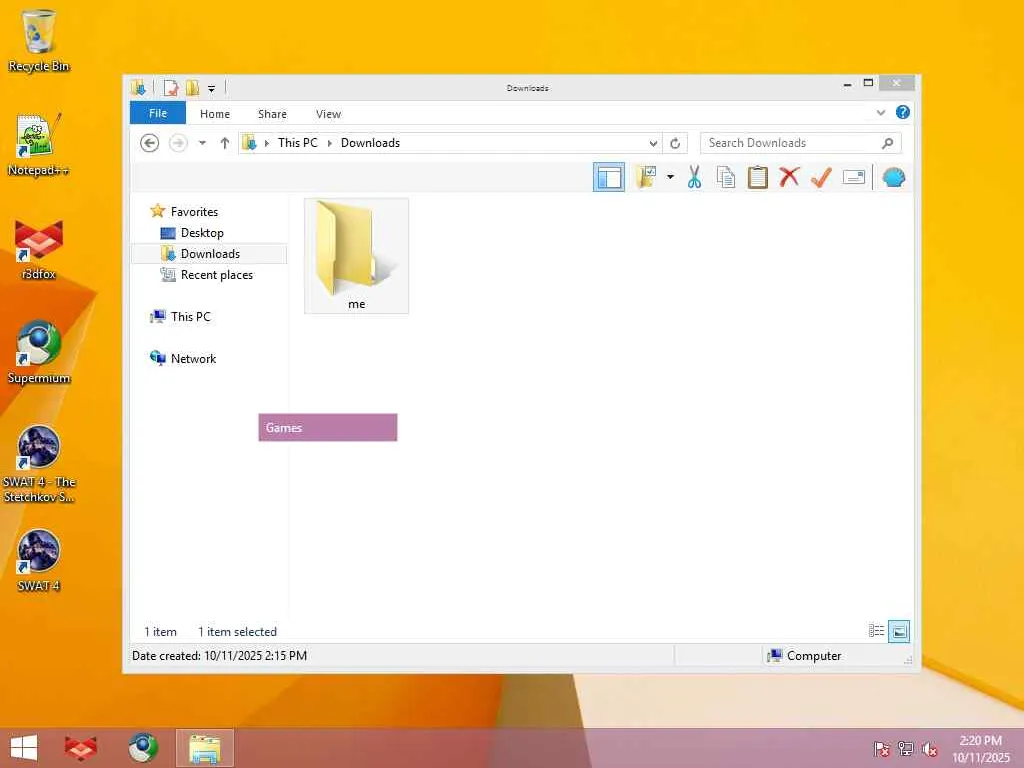Switch to the Share ribbon tab
The image size is (1024, 768).
[272, 114]
